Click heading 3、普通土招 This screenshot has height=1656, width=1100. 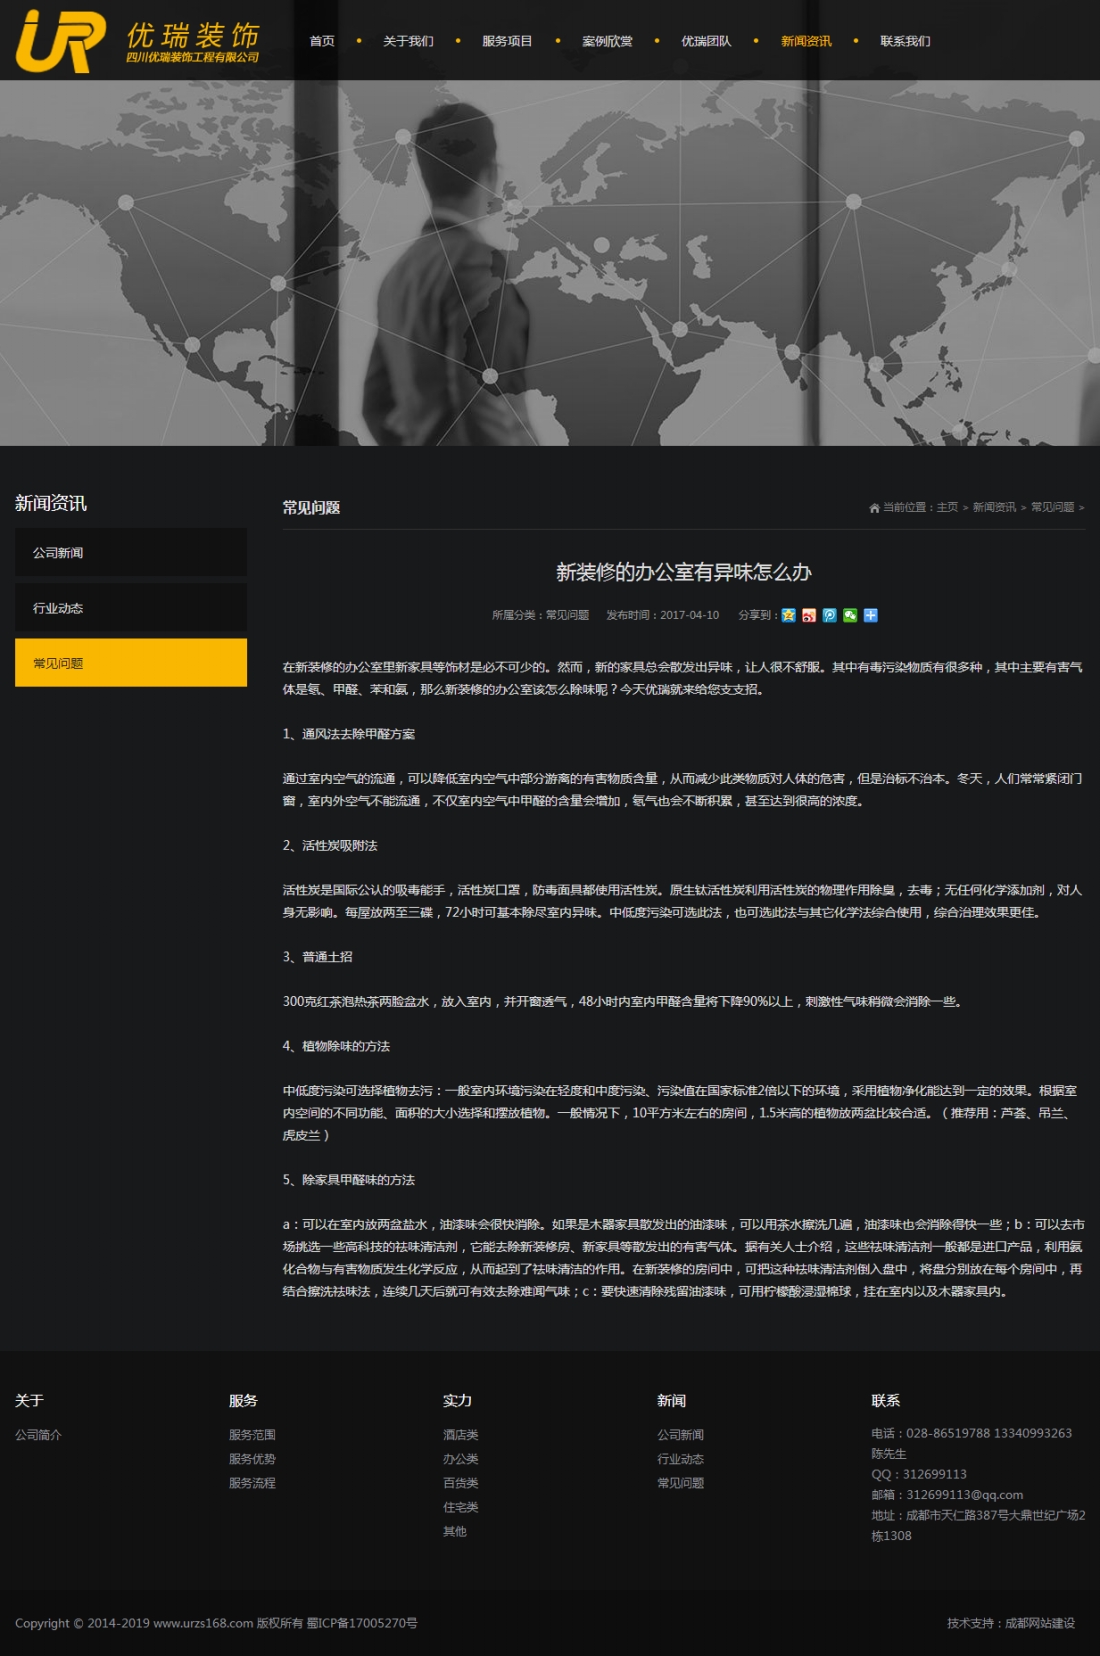click(317, 956)
